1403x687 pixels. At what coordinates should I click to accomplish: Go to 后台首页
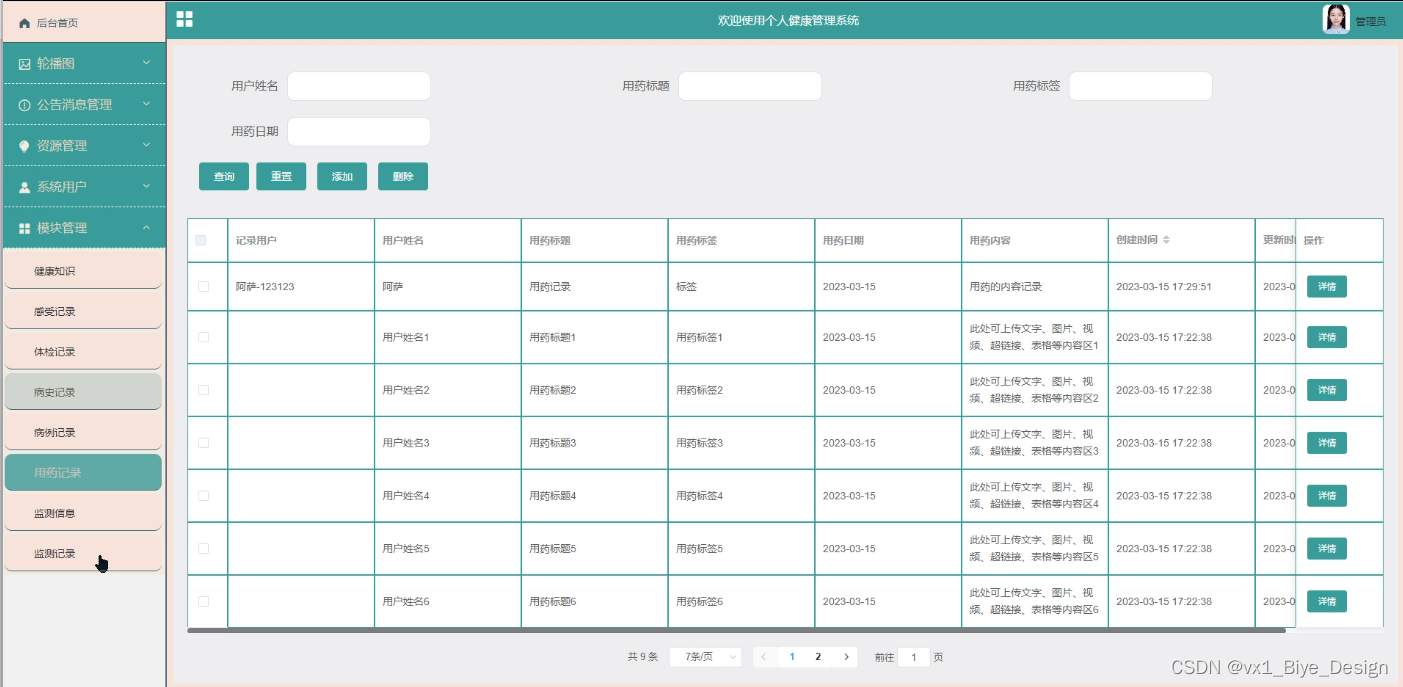click(x=83, y=22)
